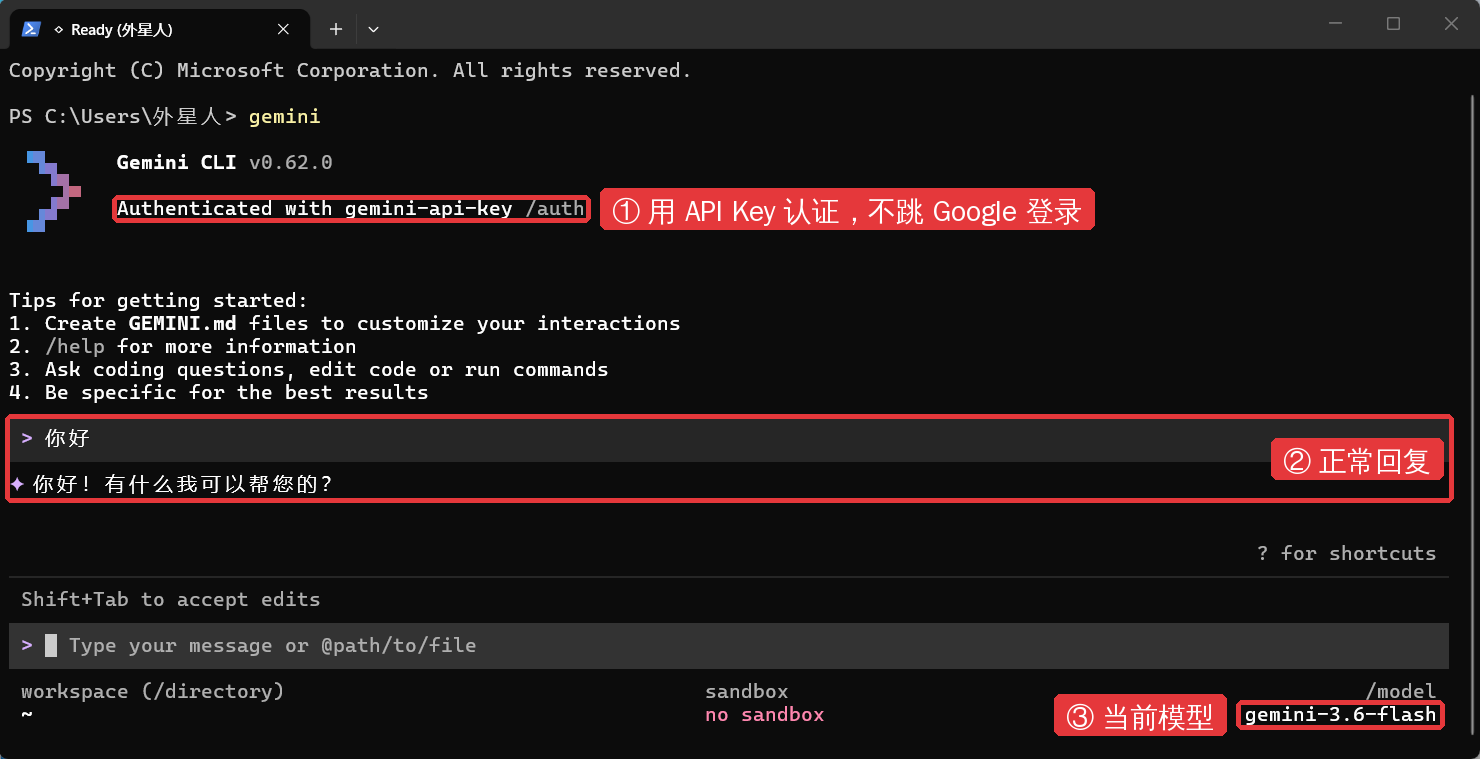Open a new terminal tab

(x=336, y=30)
